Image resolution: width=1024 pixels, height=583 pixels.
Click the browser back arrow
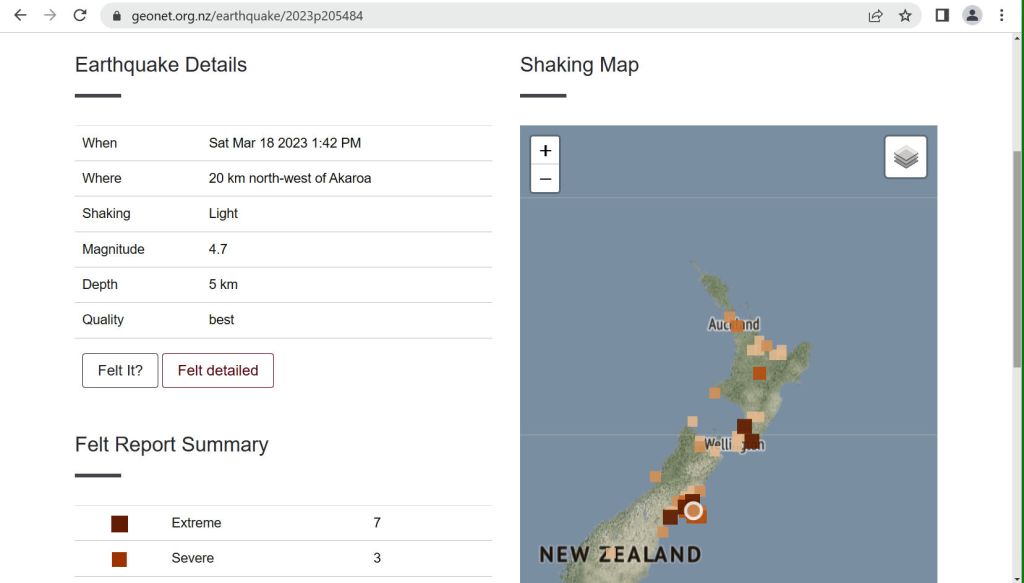[x=20, y=15]
